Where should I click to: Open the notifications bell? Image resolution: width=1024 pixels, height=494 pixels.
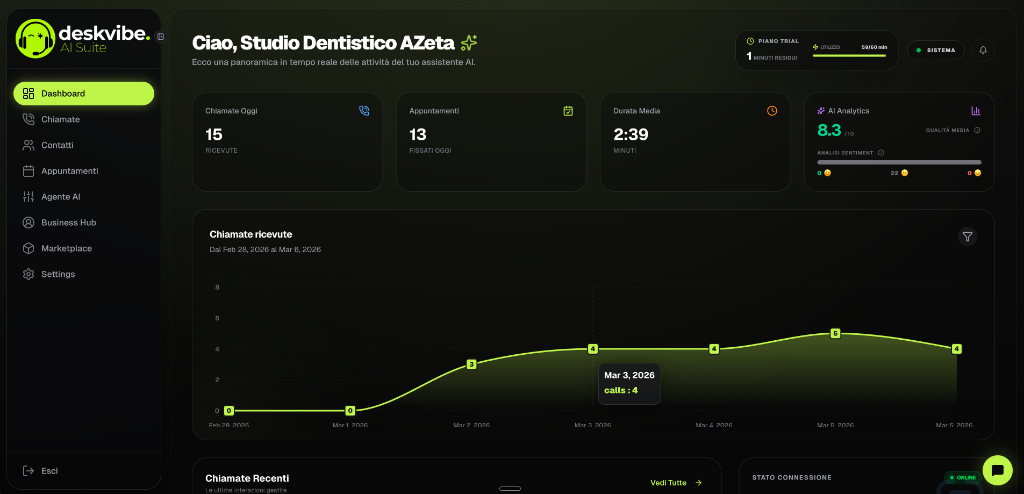pos(982,50)
